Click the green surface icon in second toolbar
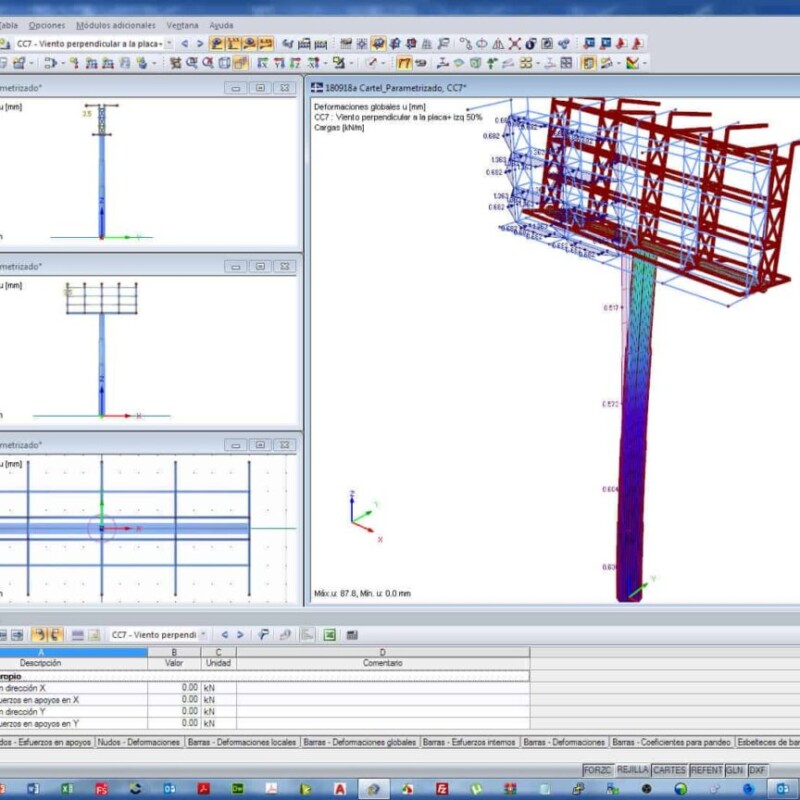Viewport: 800px width, 800px height. pos(459,63)
